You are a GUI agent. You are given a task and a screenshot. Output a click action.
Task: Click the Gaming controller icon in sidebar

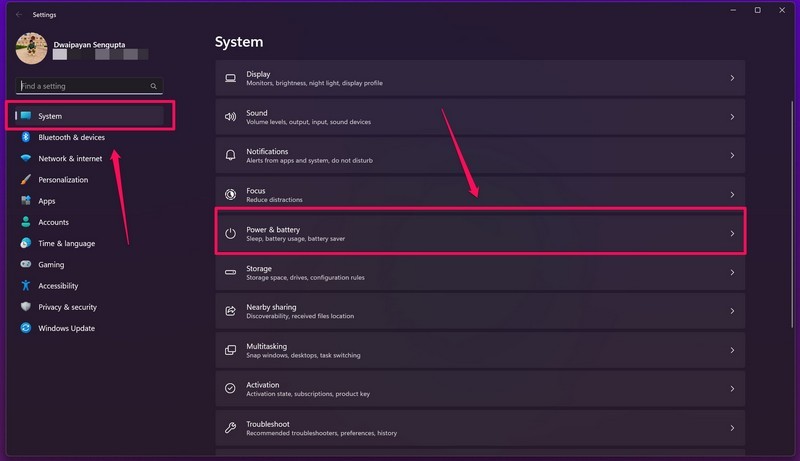[x=26, y=265]
